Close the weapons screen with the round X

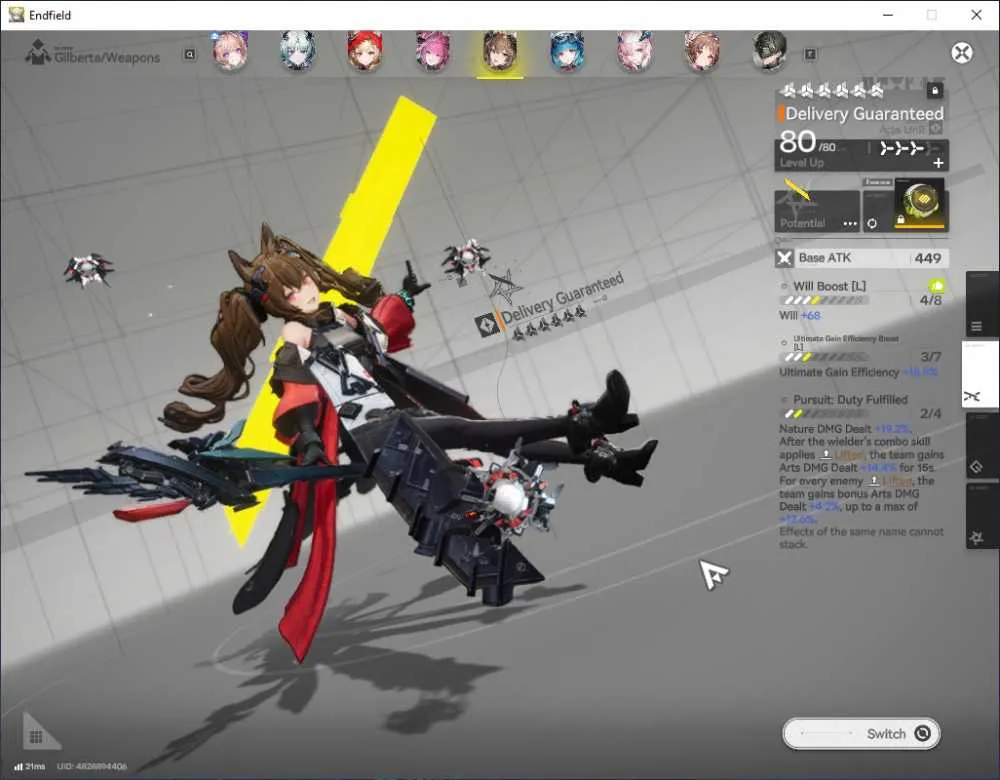point(962,53)
